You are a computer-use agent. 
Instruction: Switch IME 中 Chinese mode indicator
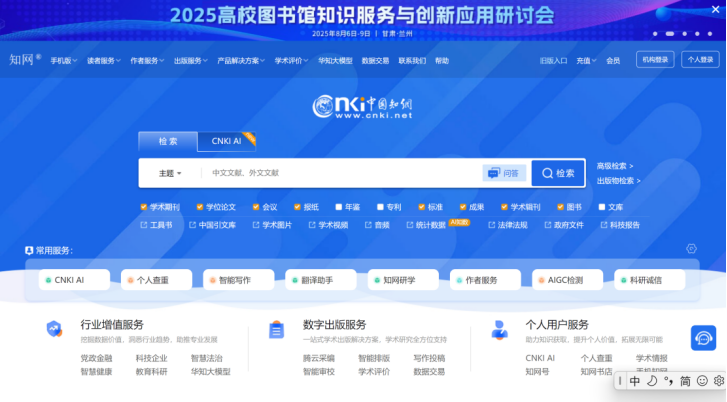tap(635, 381)
